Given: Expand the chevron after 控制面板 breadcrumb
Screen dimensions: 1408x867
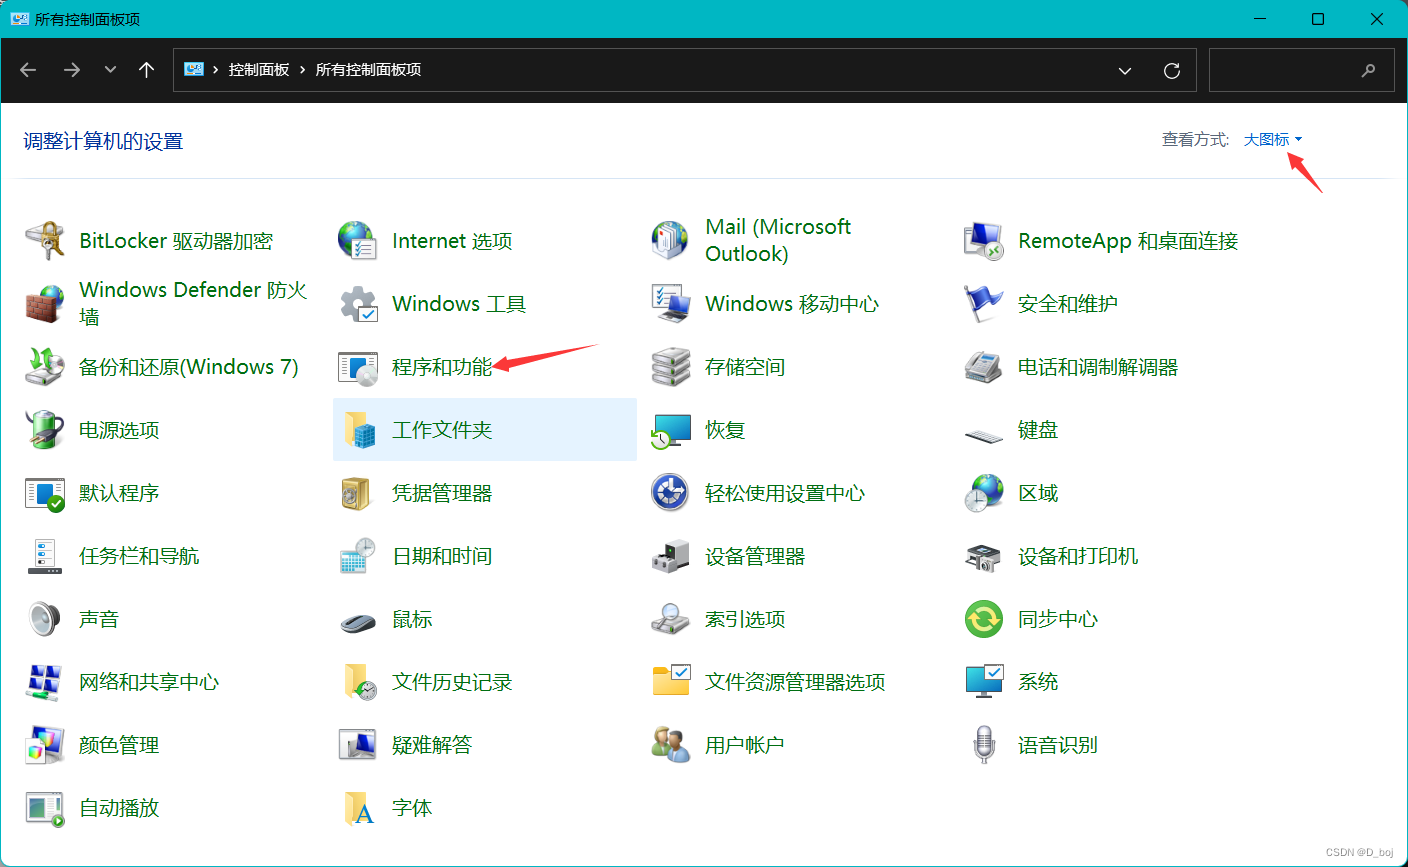Looking at the screenshot, I should coord(303,70).
